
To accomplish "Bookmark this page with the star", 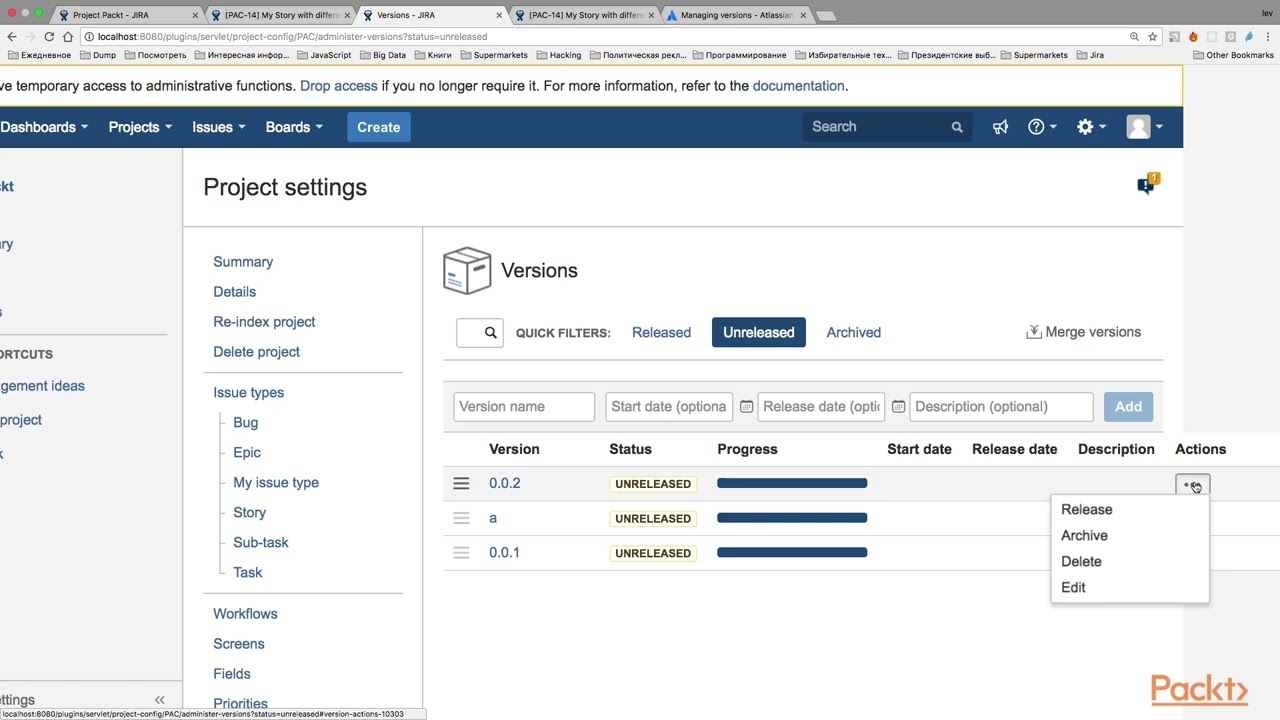I will 1152,36.
